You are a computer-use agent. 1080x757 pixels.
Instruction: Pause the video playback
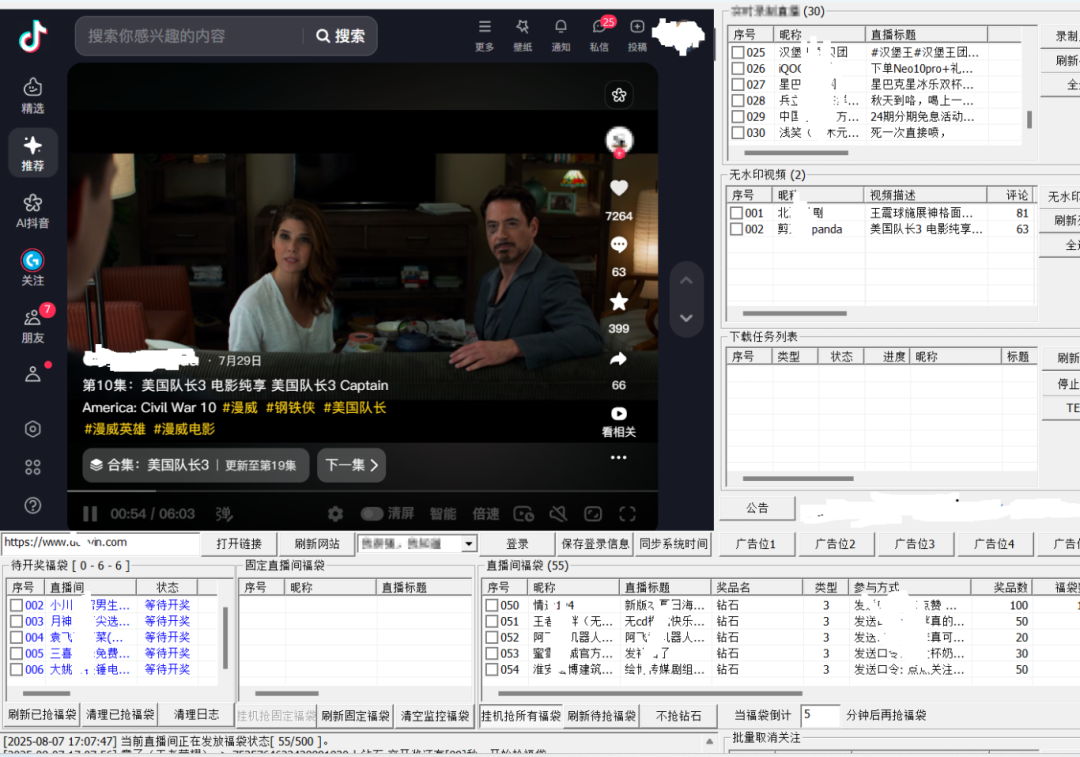click(x=90, y=514)
